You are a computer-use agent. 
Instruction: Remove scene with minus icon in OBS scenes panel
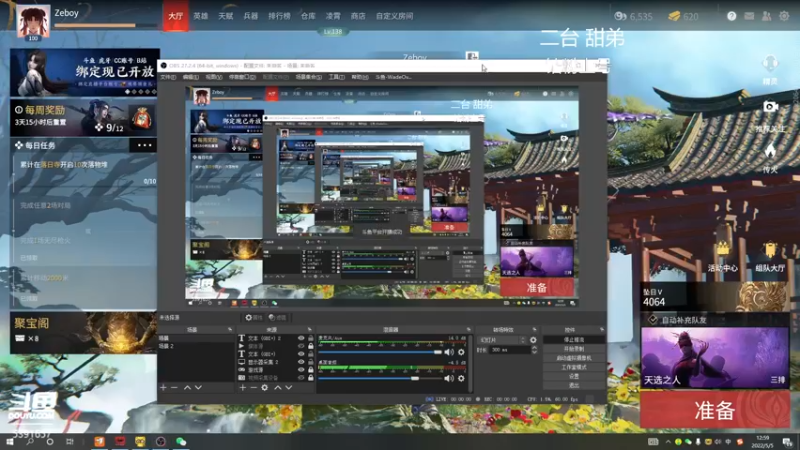coord(174,388)
